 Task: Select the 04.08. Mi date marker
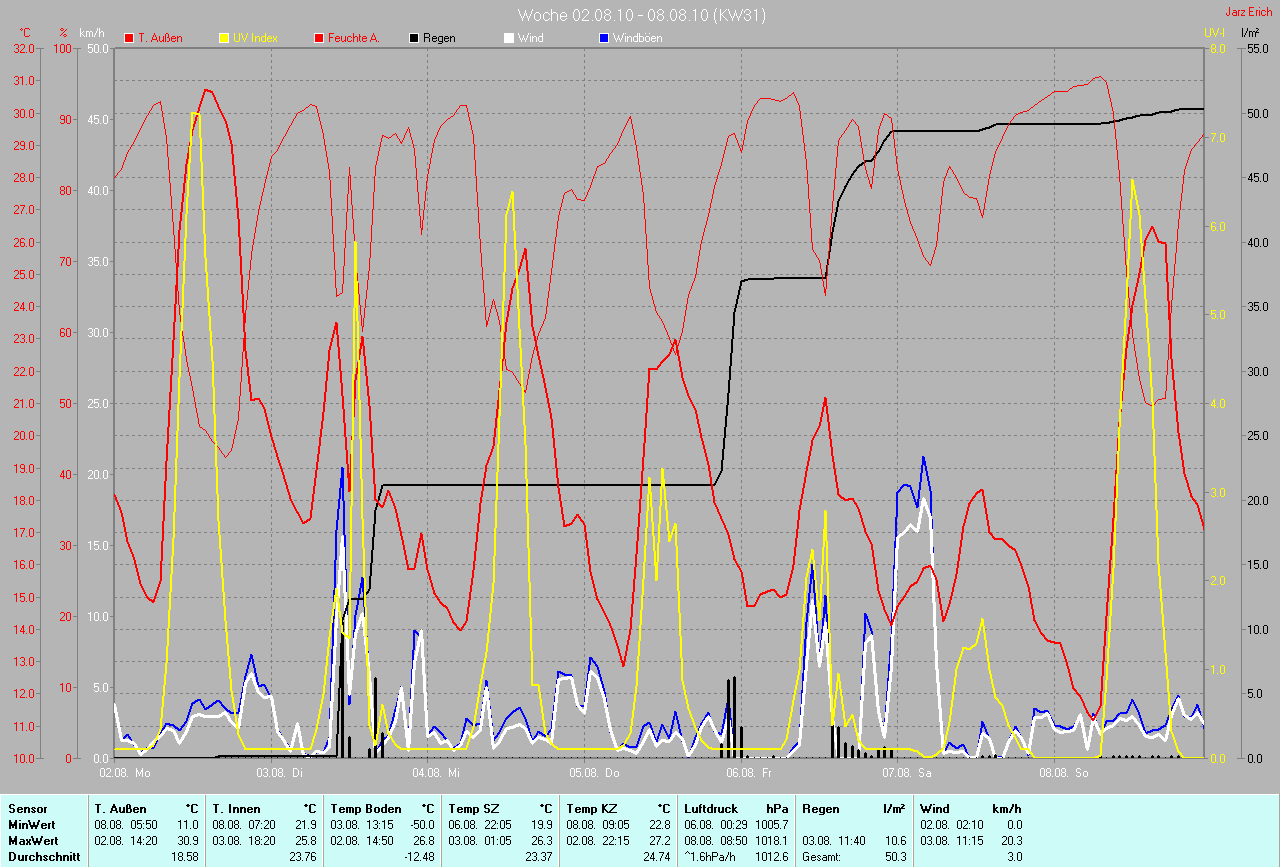pos(436,773)
